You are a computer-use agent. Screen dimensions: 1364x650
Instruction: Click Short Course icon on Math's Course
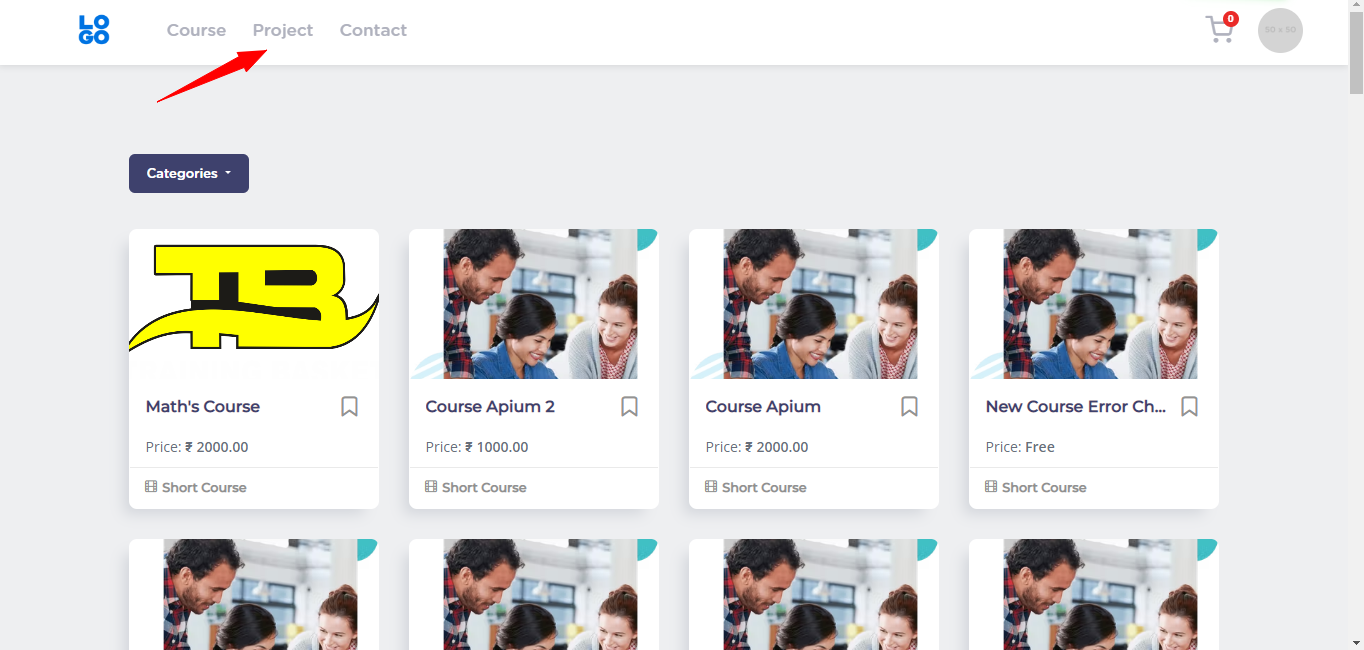coord(151,487)
